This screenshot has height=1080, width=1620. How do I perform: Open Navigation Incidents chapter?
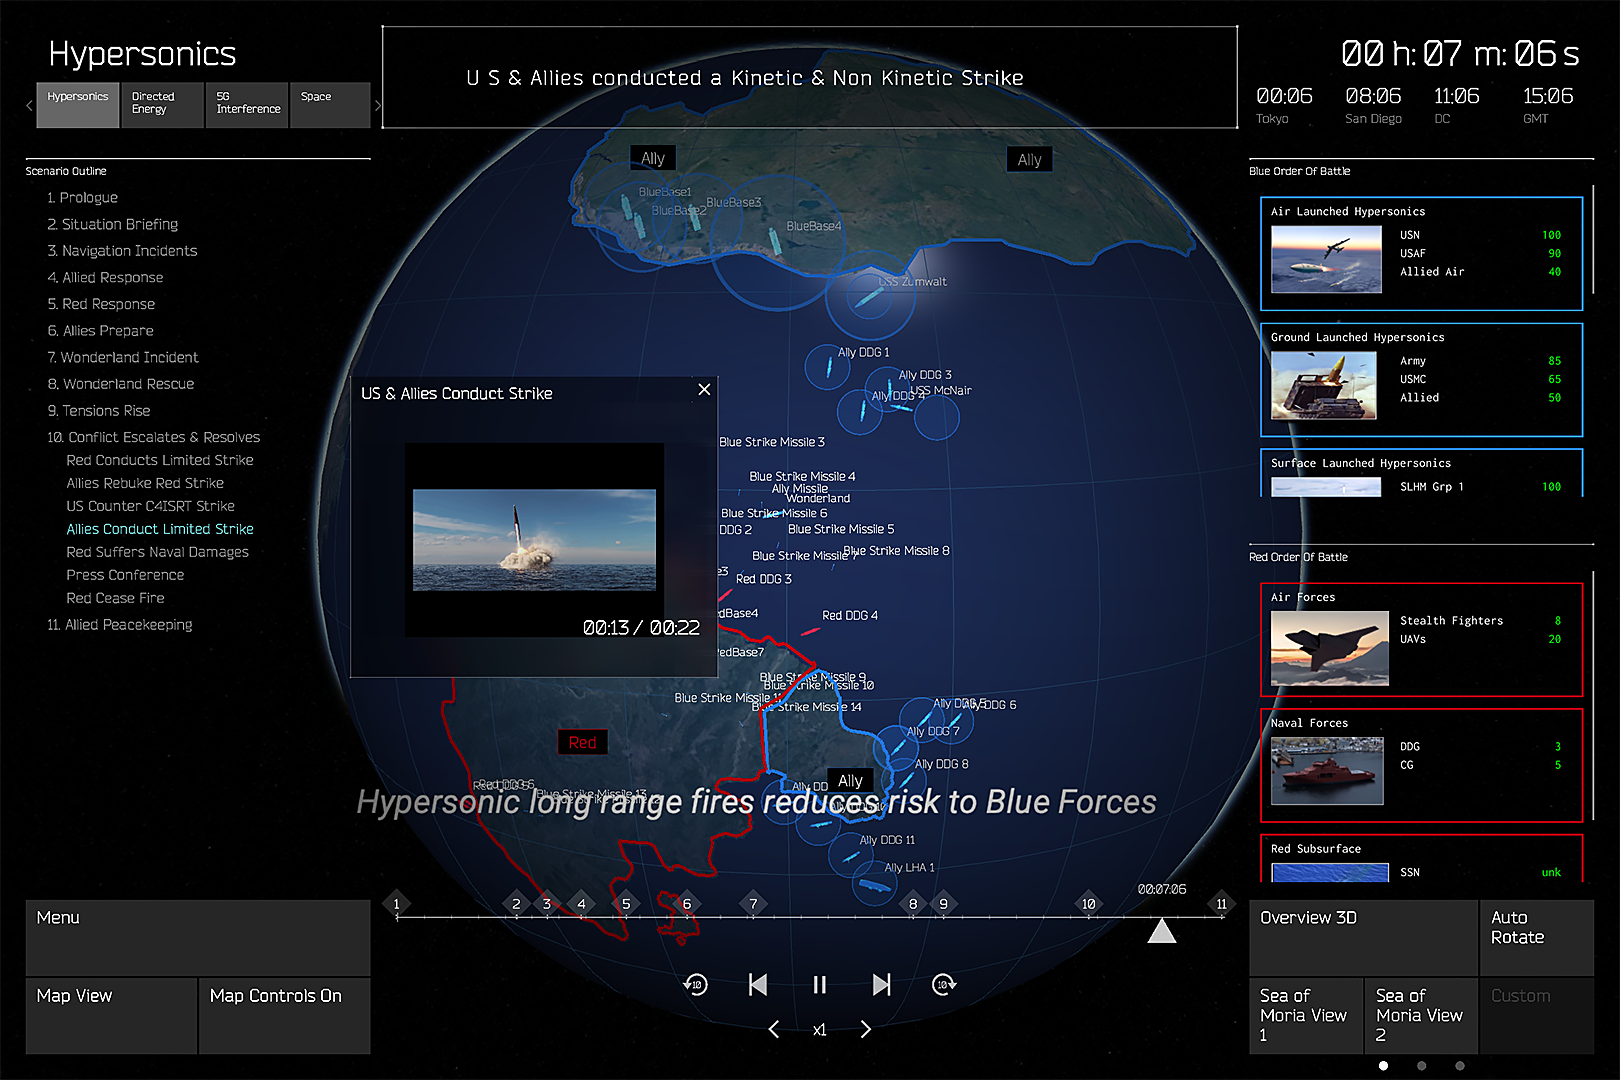122,251
